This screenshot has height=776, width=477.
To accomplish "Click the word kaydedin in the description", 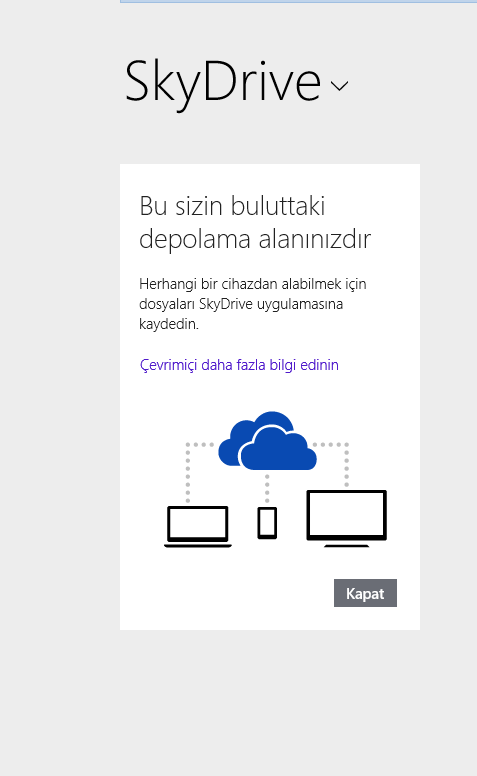I will tap(169, 324).
